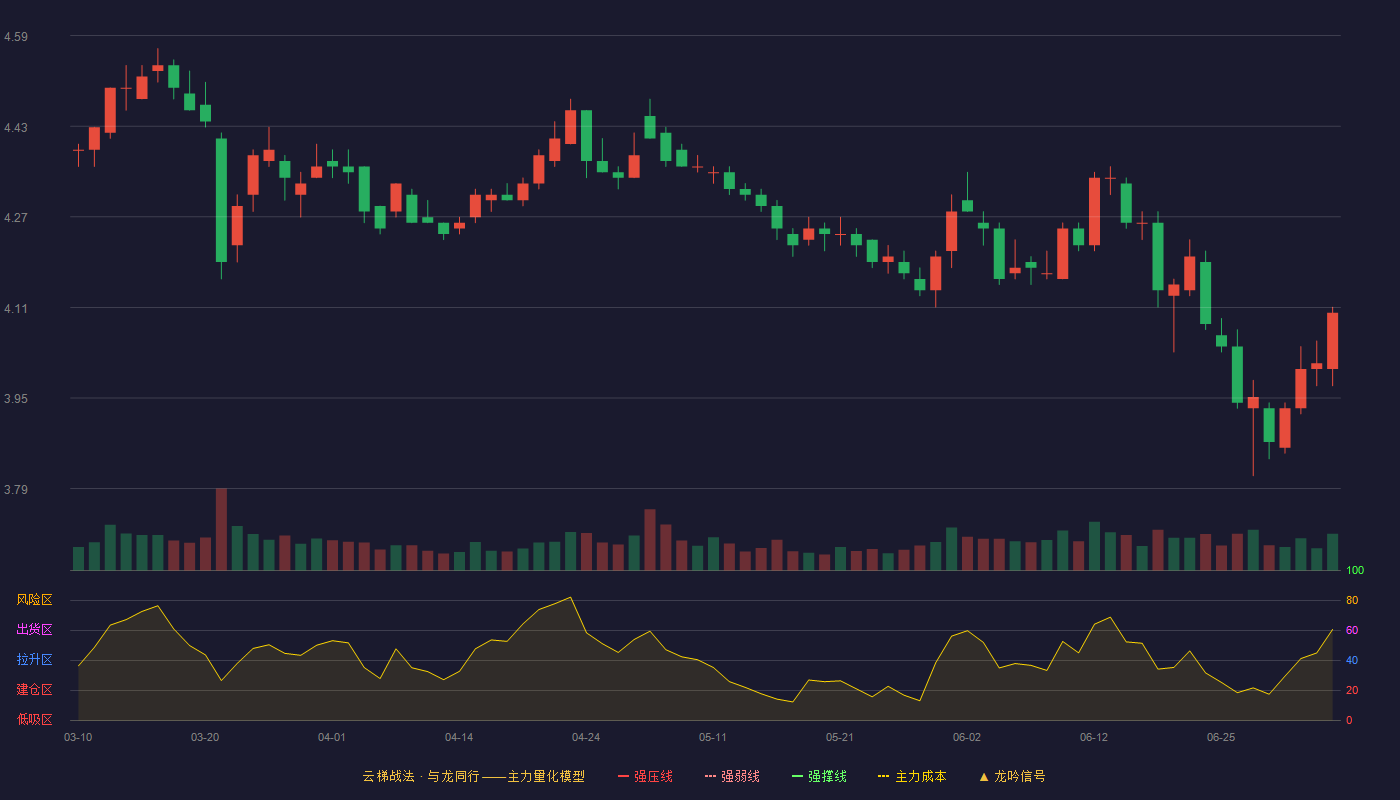
Task: Click the 风险区 zone label
Action: pos(34,600)
